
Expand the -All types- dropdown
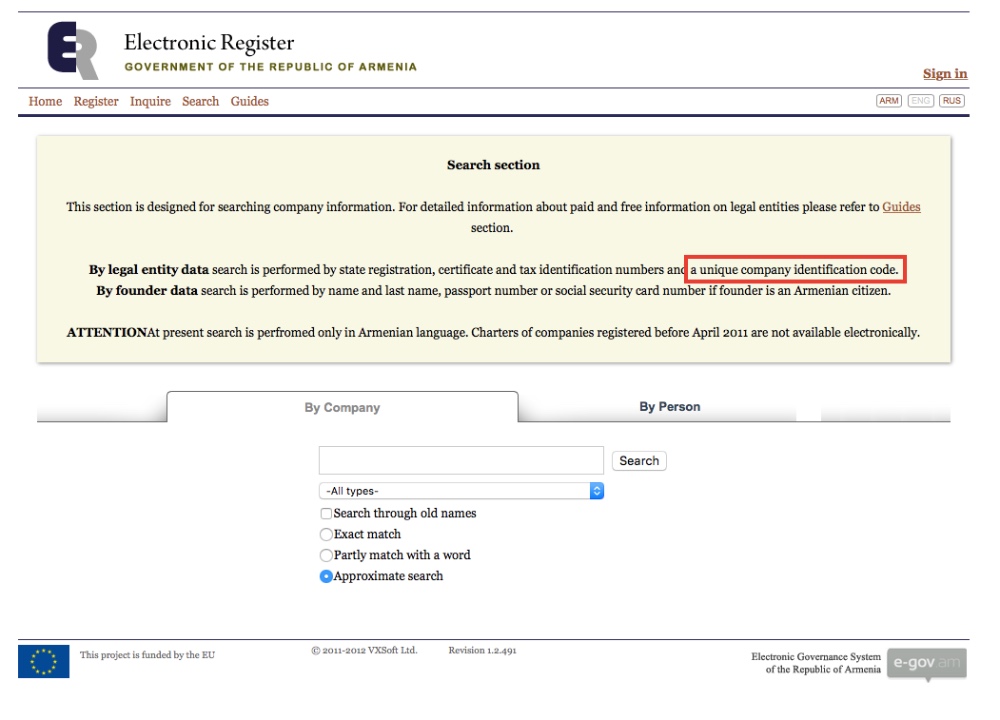(x=461, y=490)
